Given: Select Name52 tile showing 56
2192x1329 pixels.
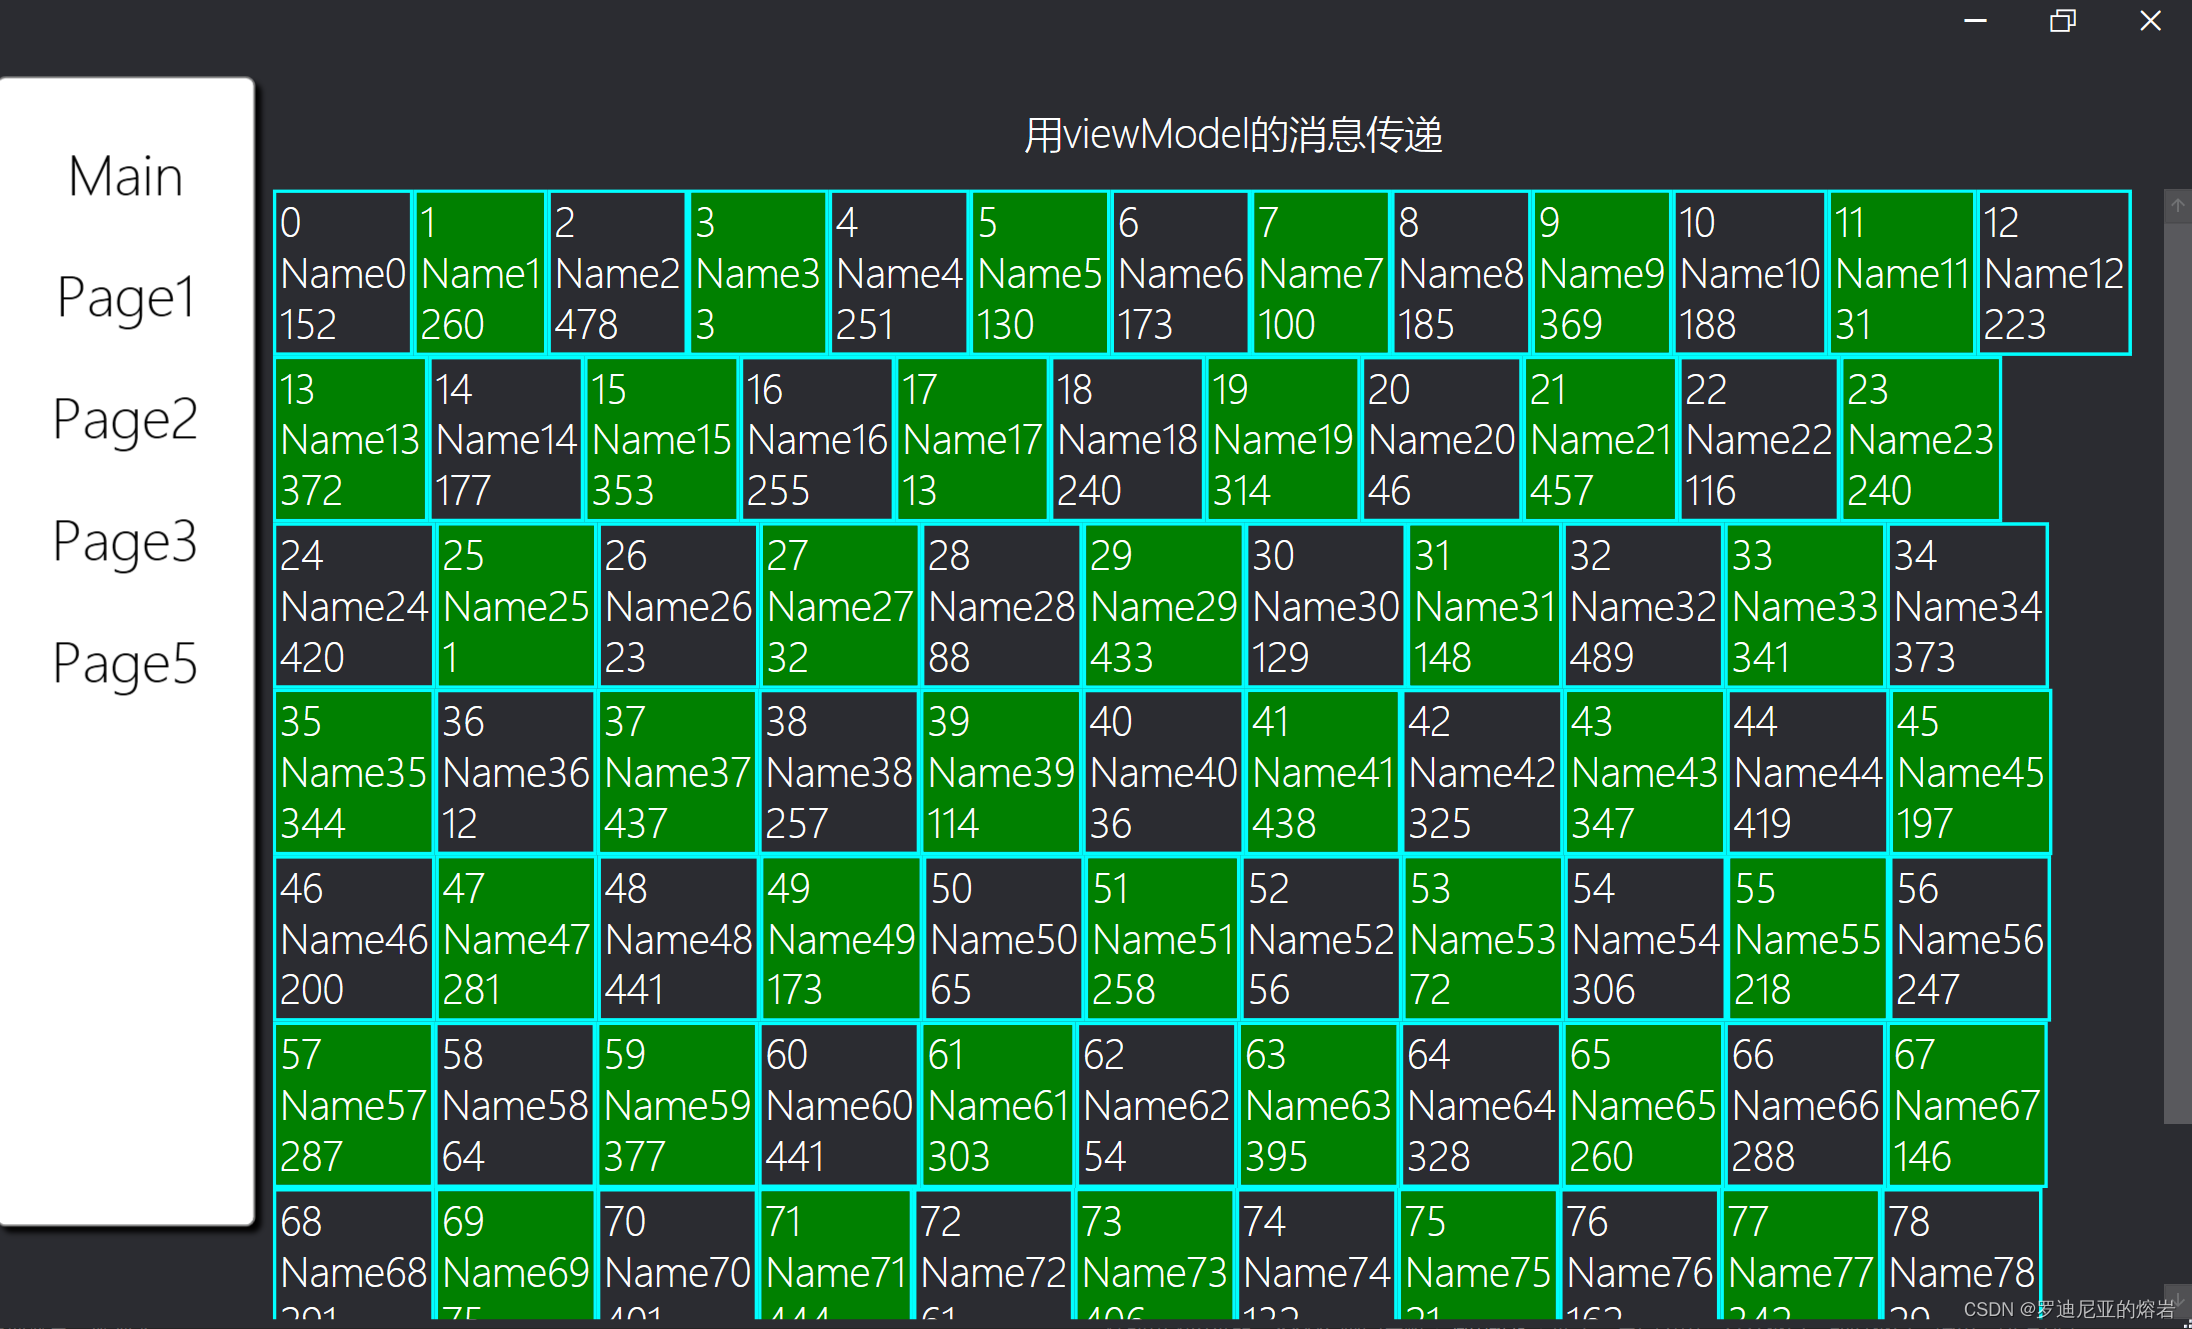Looking at the screenshot, I should pos(1321,938).
